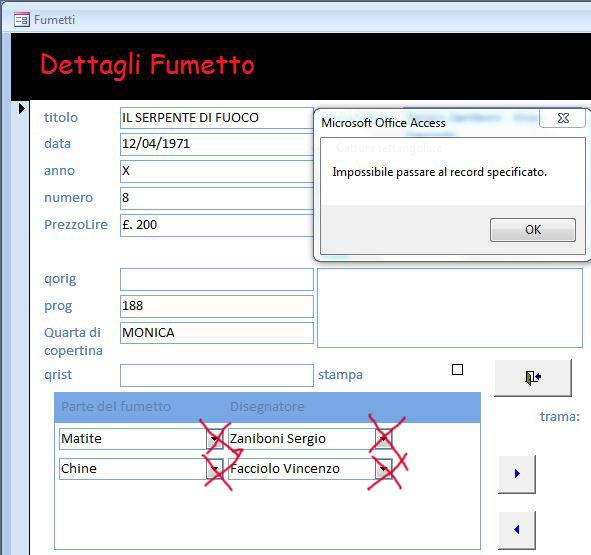Tick the stampa checkbox
This screenshot has width=591, height=555.
[x=457, y=369]
